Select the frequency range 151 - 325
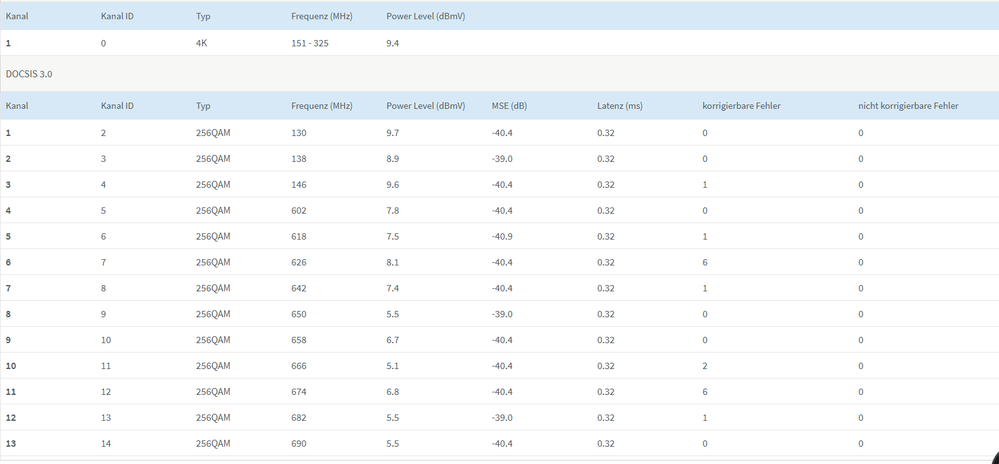 [310, 43]
